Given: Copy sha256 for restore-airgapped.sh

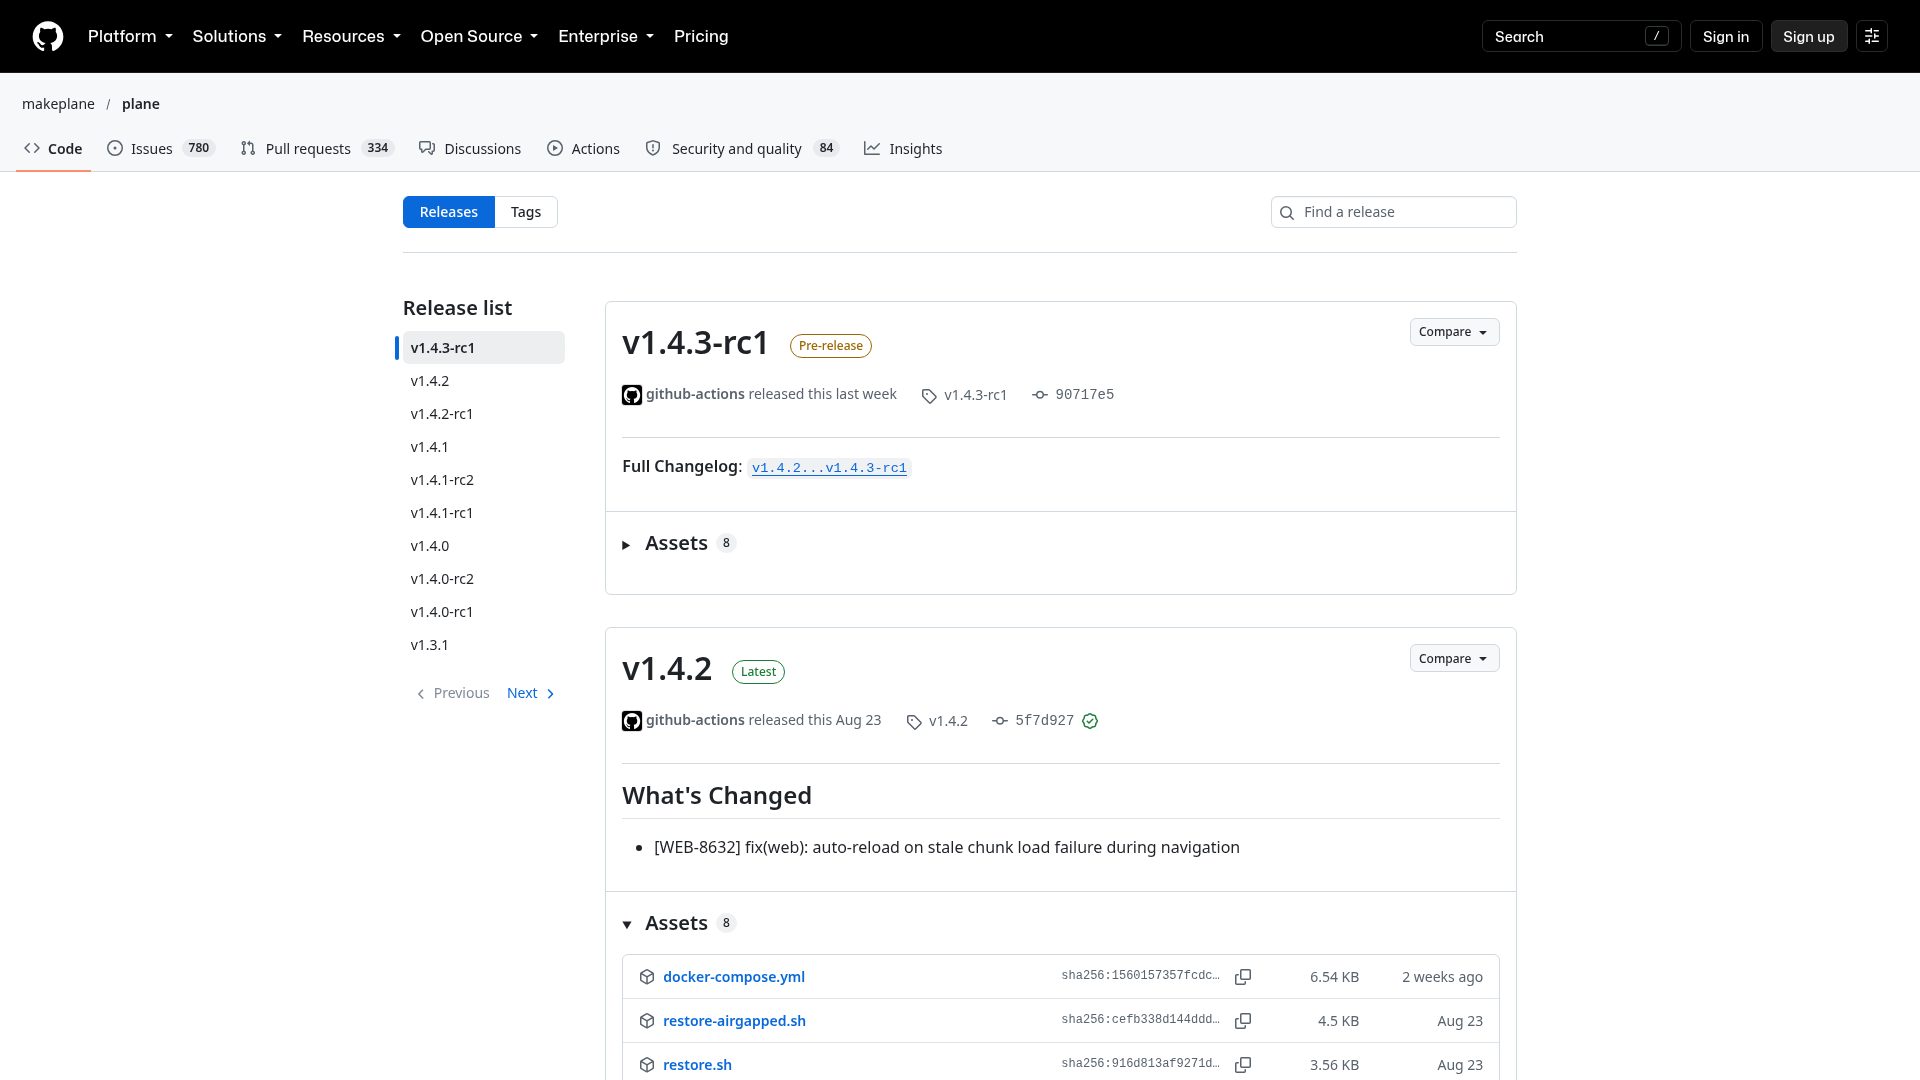Looking at the screenshot, I should pyautogui.click(x=1243, y=1021).
